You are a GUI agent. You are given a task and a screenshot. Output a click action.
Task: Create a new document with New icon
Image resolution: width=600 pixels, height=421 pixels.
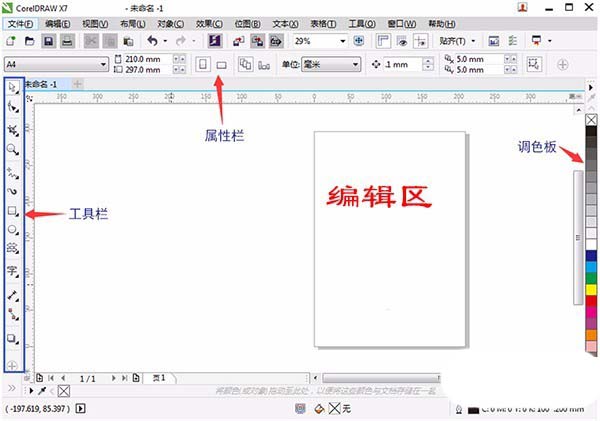[x=11, y=41]
